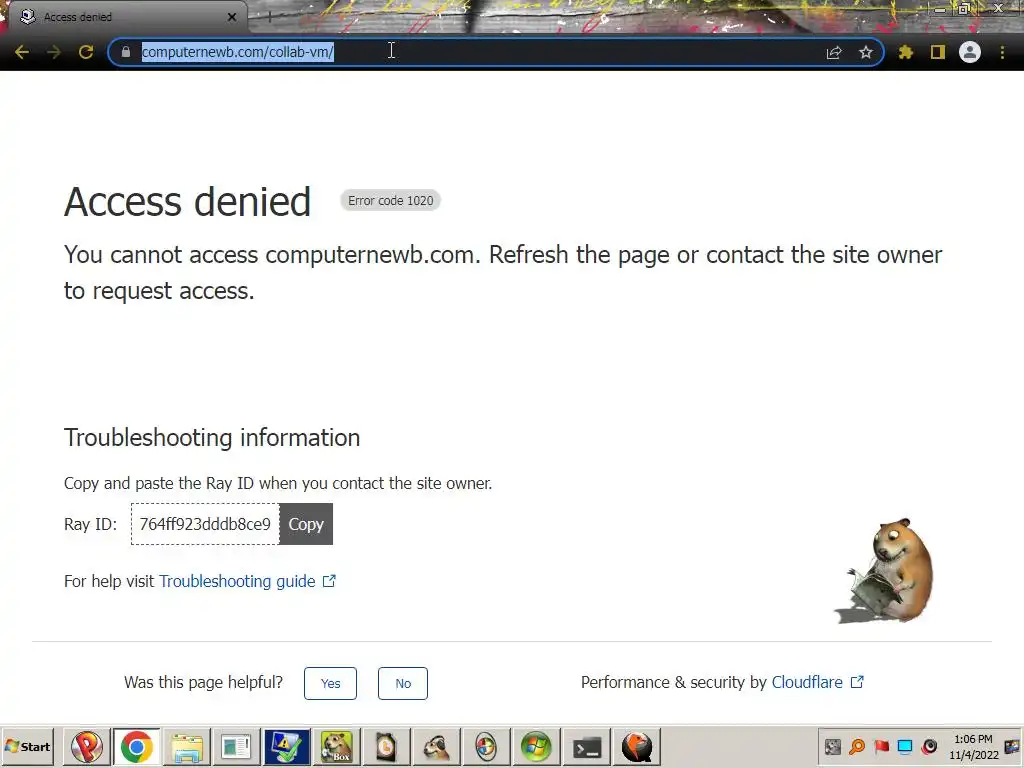Click the red flag Action Center tray icon
The width and height of the screenshot is (1024, 768).
pyautogui.click(x=881, y=746)
